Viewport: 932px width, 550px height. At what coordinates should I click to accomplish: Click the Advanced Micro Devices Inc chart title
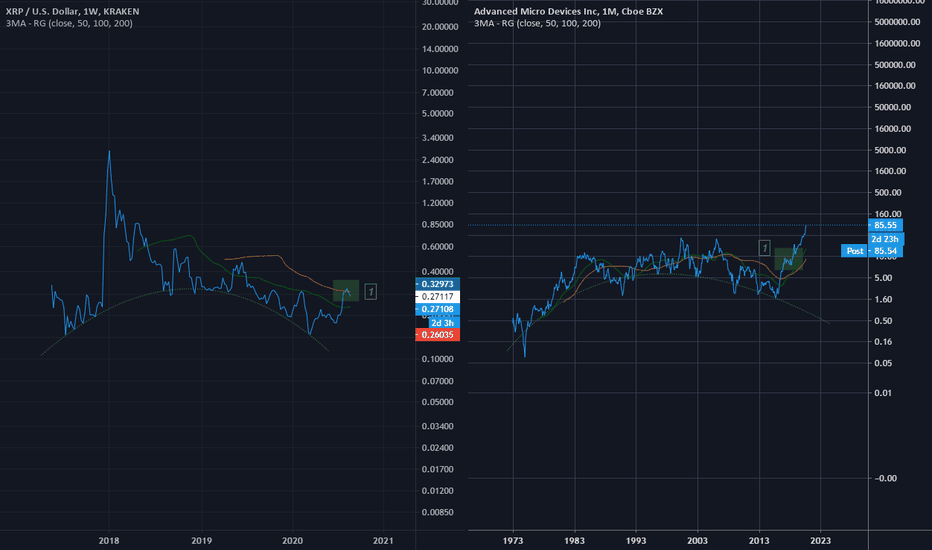[x=568, y=11]
